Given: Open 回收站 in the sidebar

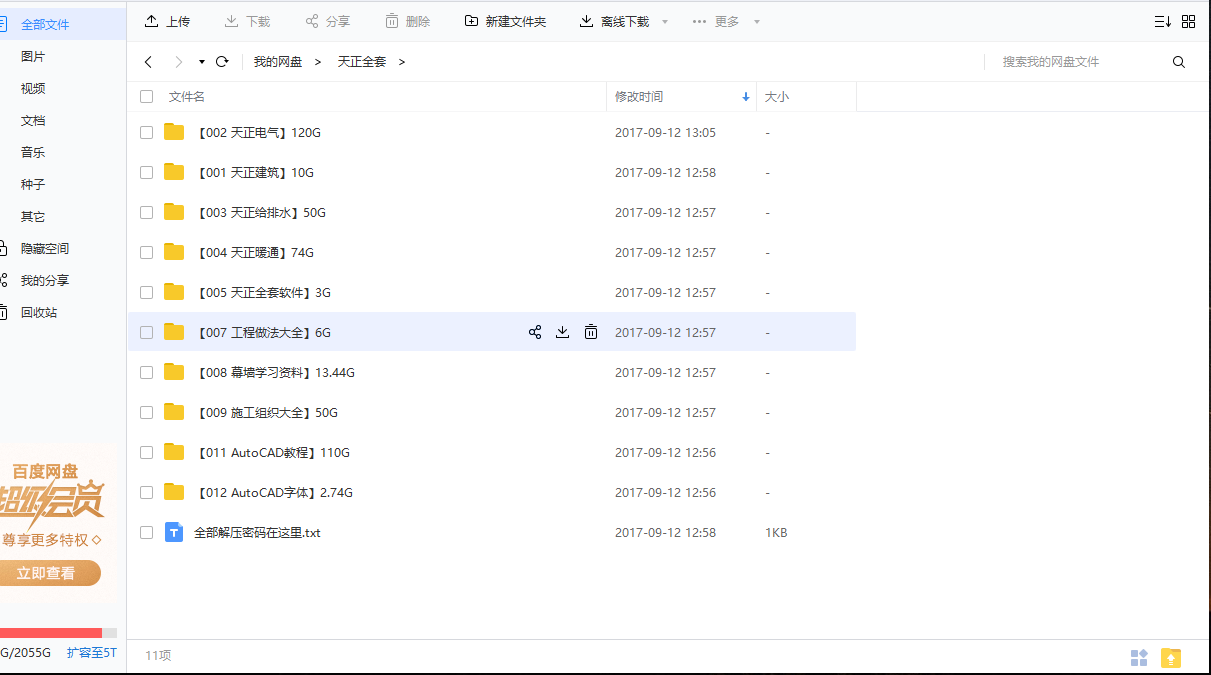Looking at the screenshot, I should pos(39,313).
